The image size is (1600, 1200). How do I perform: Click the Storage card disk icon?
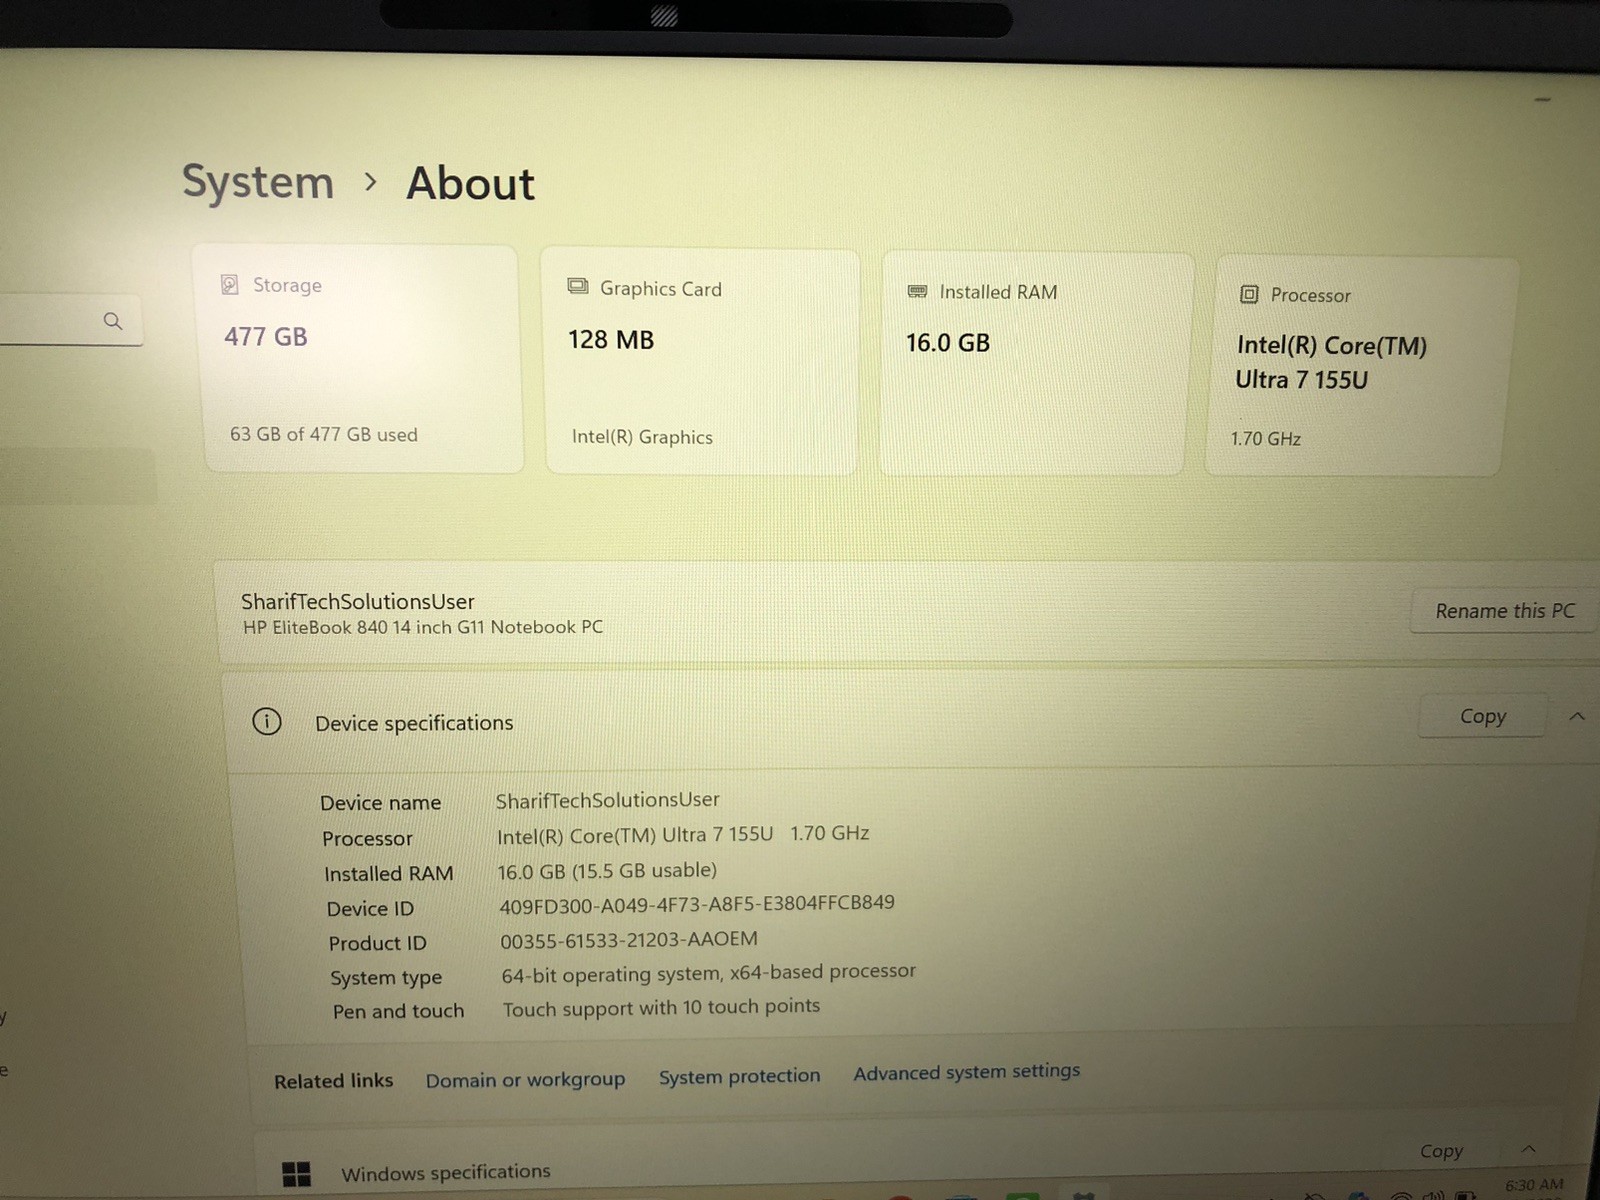coord(229,285)
